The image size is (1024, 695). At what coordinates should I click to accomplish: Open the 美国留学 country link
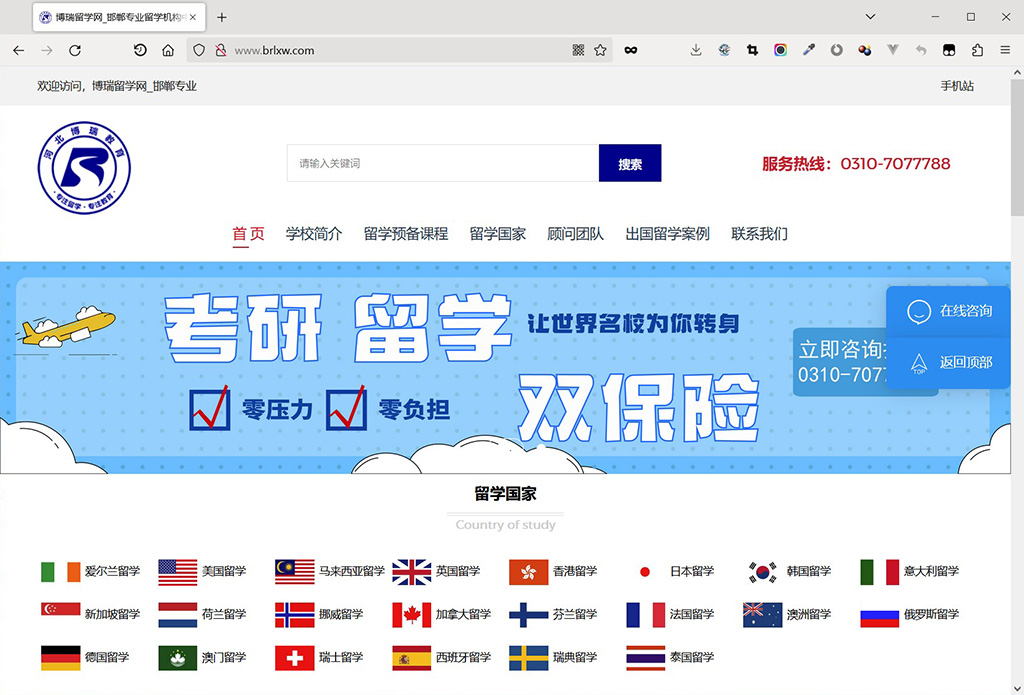click(223, 571)
